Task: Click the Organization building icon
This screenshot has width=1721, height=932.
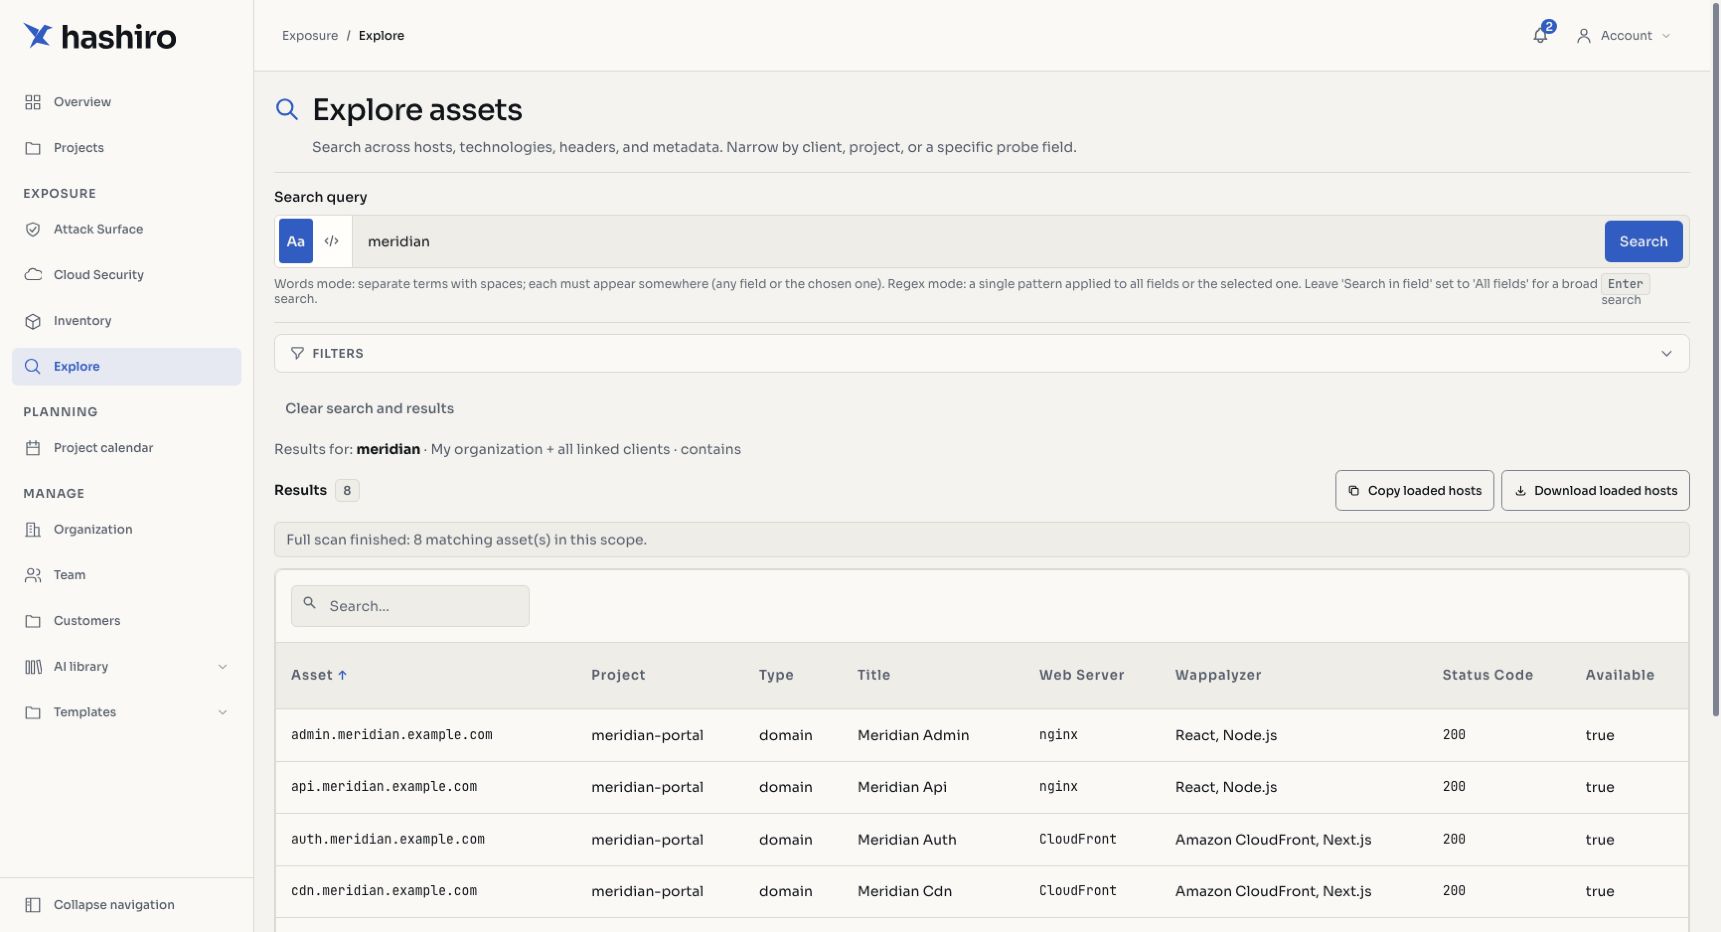Action: pos(33,530)
